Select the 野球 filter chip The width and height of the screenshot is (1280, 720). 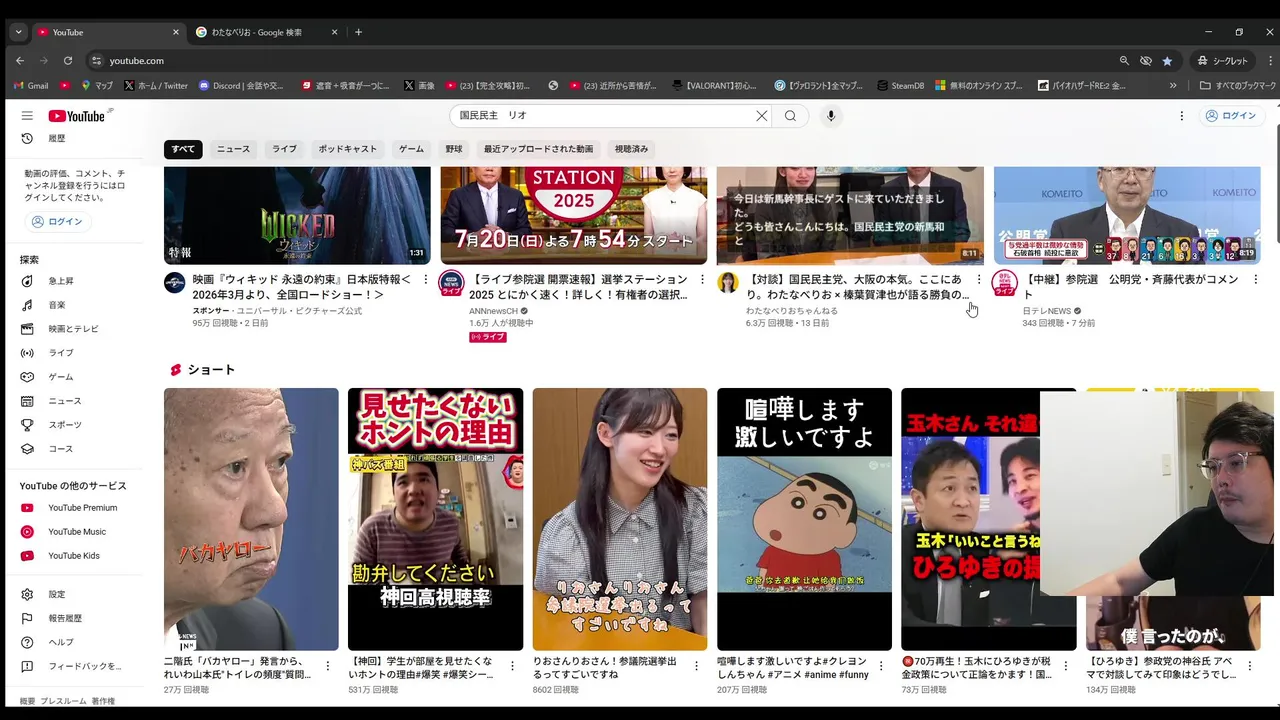coord(454,149)
